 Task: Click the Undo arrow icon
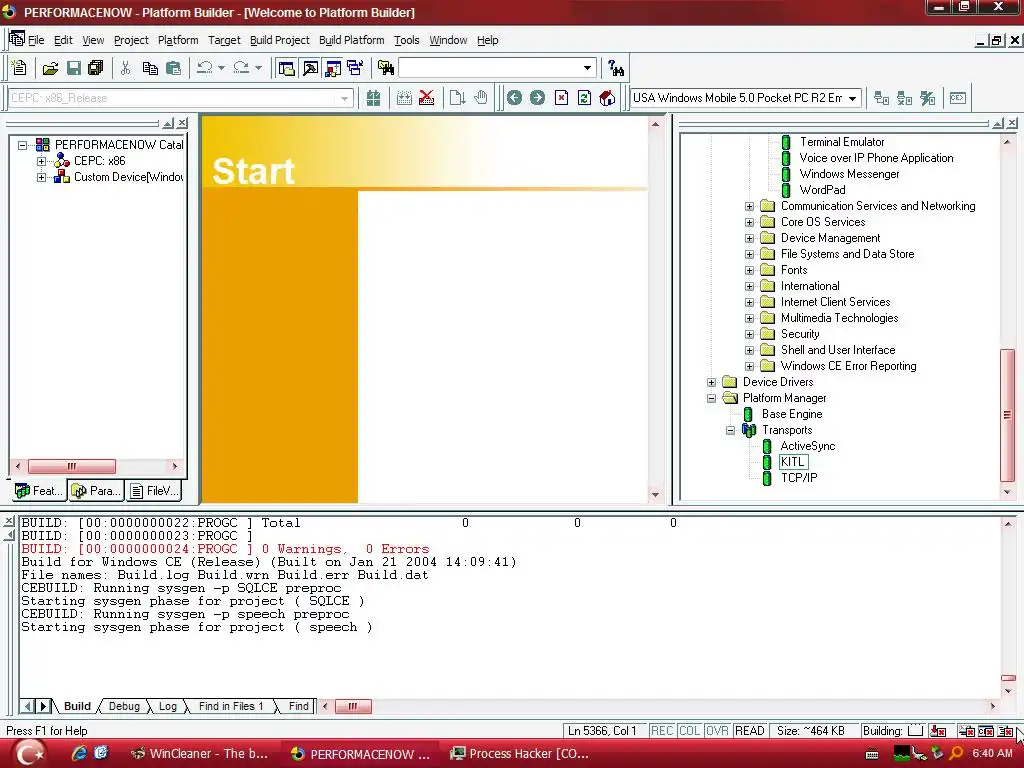point(205,68)
